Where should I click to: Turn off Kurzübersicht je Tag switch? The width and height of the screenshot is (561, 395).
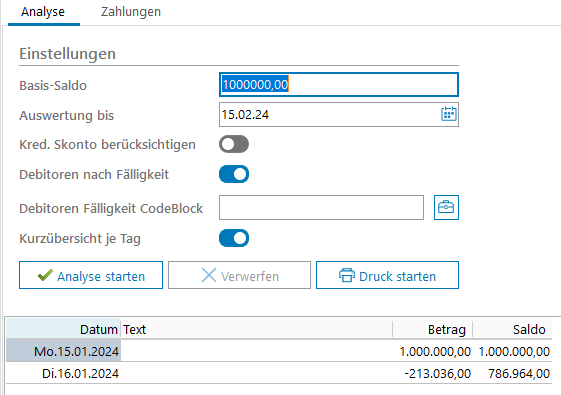(x=234, y=238)
